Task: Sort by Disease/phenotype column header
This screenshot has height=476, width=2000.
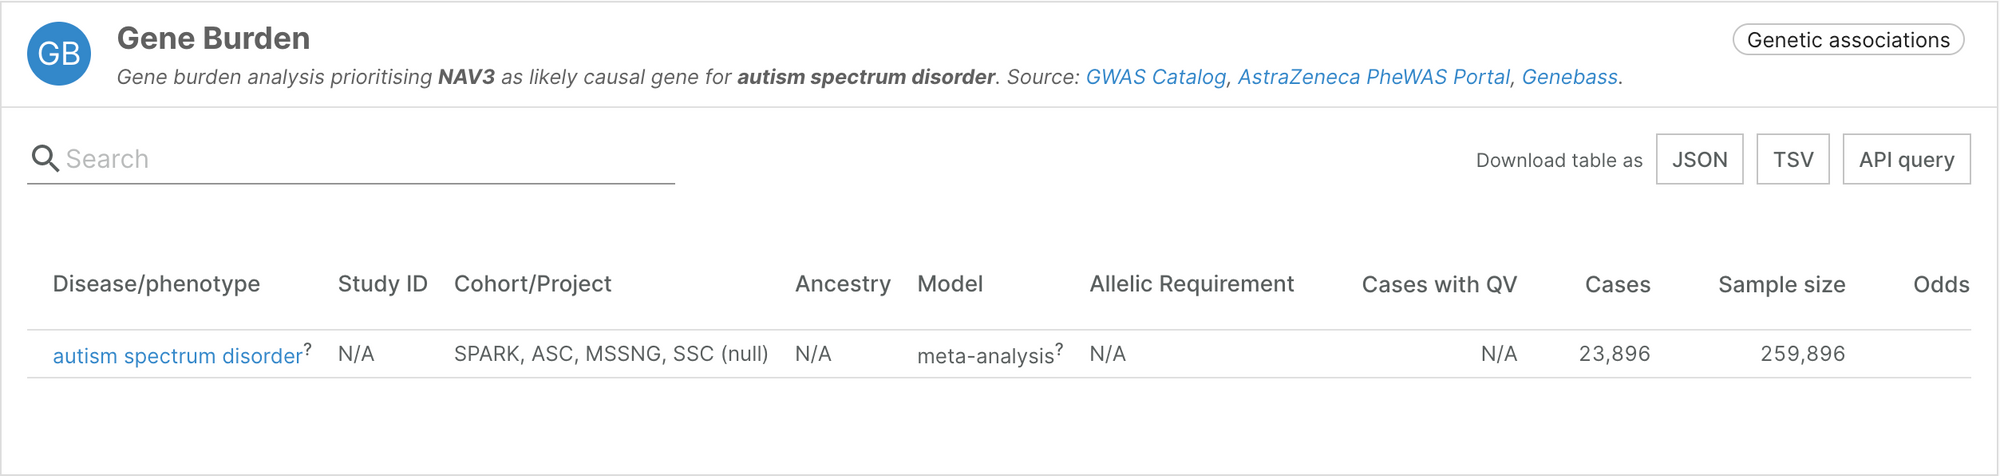Action: tap(156, 284)
